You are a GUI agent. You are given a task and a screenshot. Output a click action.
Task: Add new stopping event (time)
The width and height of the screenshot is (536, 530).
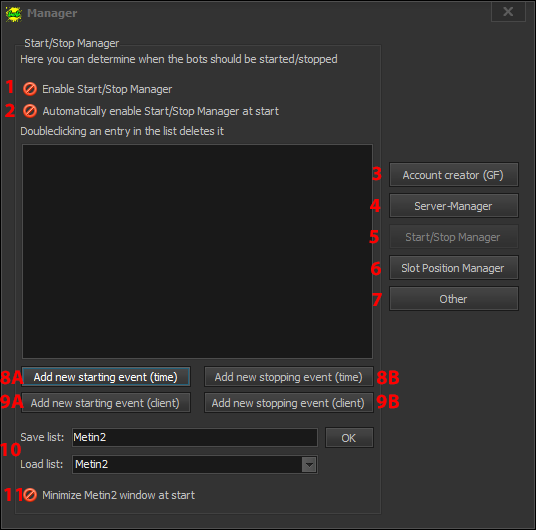(x=289, y=377)
